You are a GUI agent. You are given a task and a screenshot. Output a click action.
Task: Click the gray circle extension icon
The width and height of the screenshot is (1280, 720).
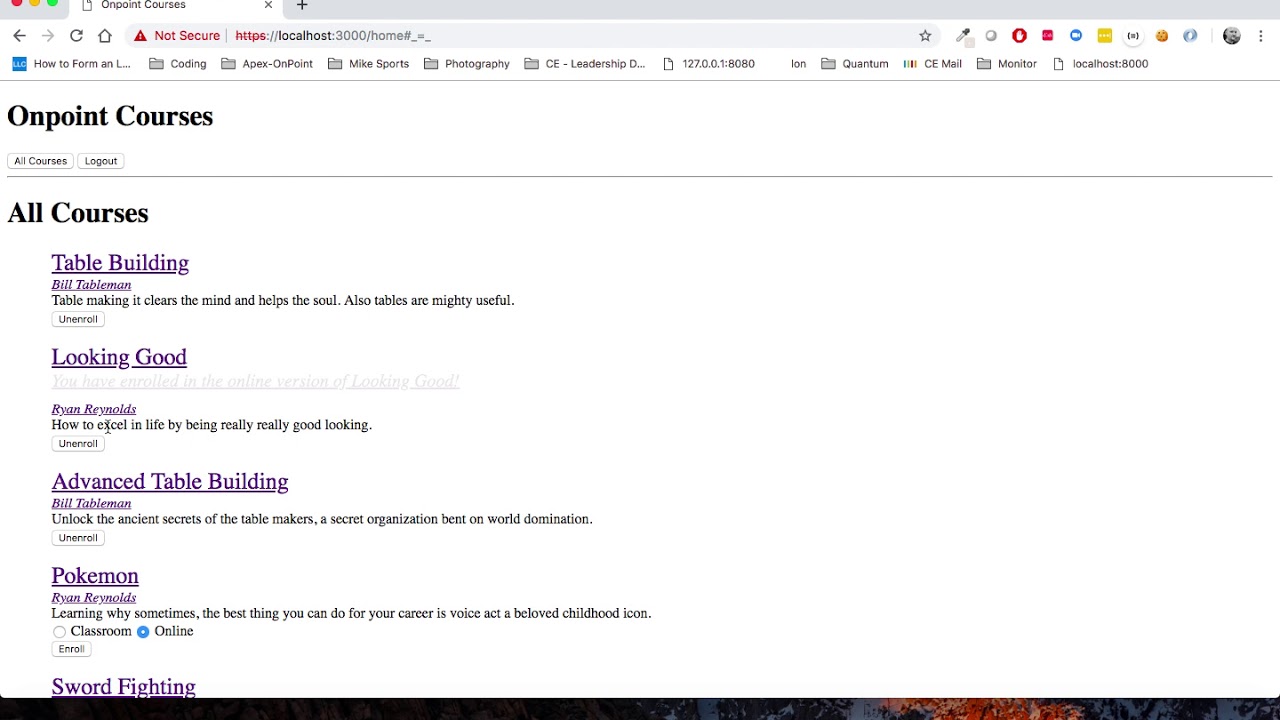click(x=991, y=36)
